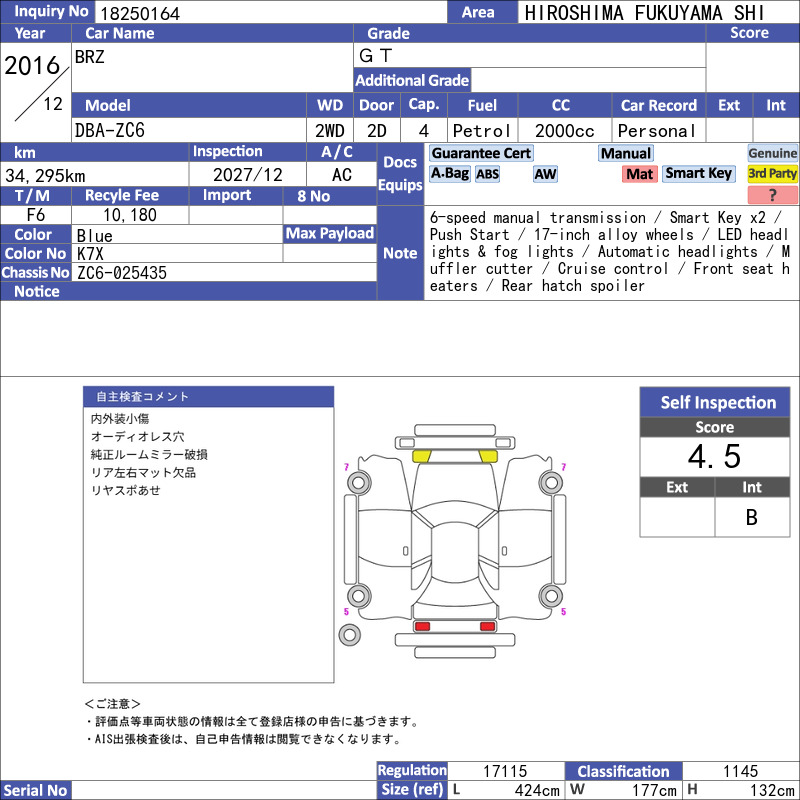Click the spare tire icon below the diagram

(x=349, y=635)
